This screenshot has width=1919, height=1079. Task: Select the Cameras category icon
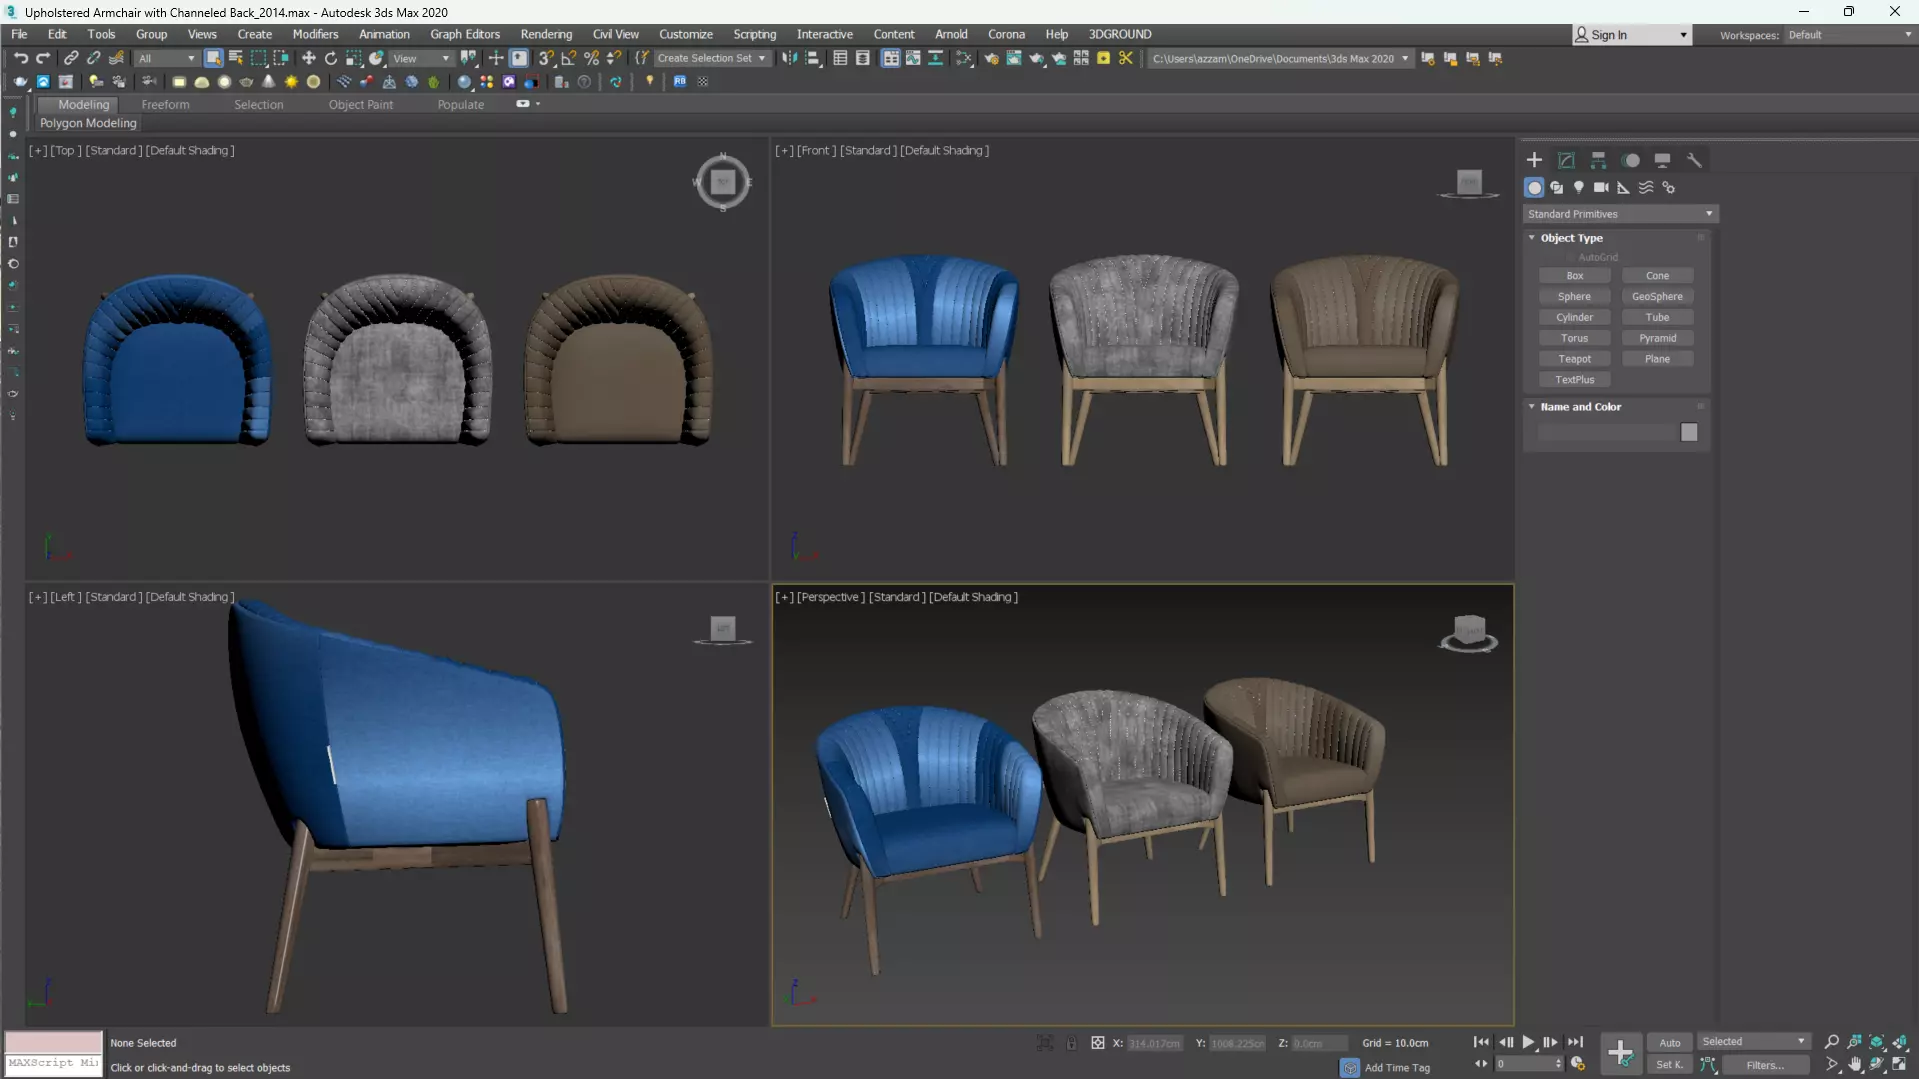tap(1601, 188)
